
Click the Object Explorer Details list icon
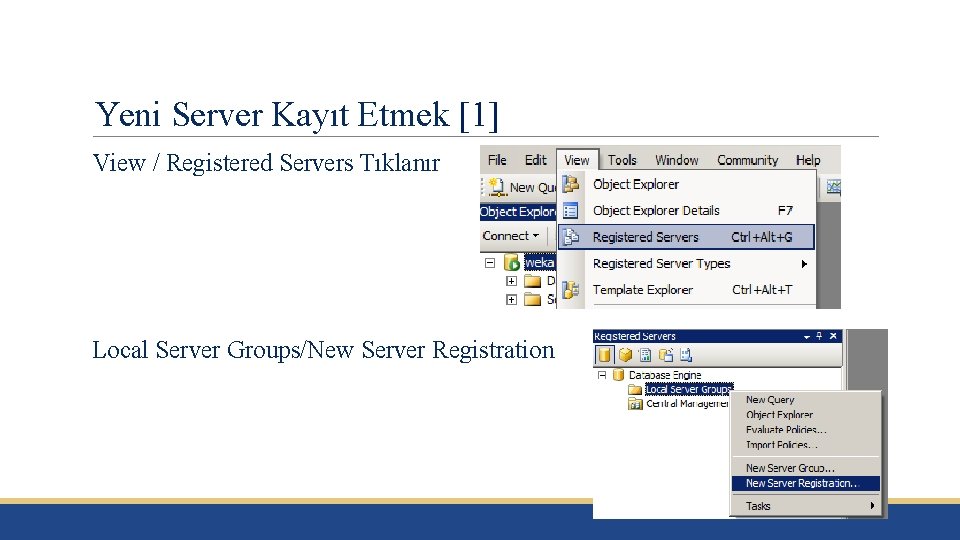[571, 211]
